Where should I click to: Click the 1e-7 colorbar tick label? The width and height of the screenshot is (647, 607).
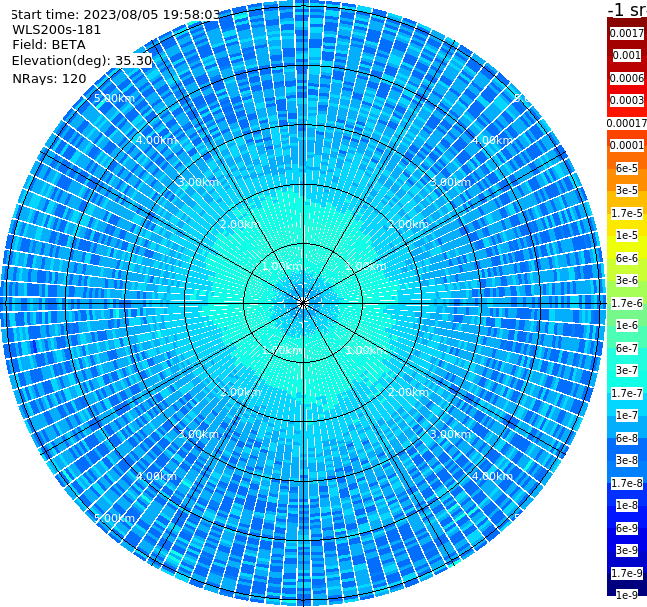pyautogui.click(x=627, y=415)
